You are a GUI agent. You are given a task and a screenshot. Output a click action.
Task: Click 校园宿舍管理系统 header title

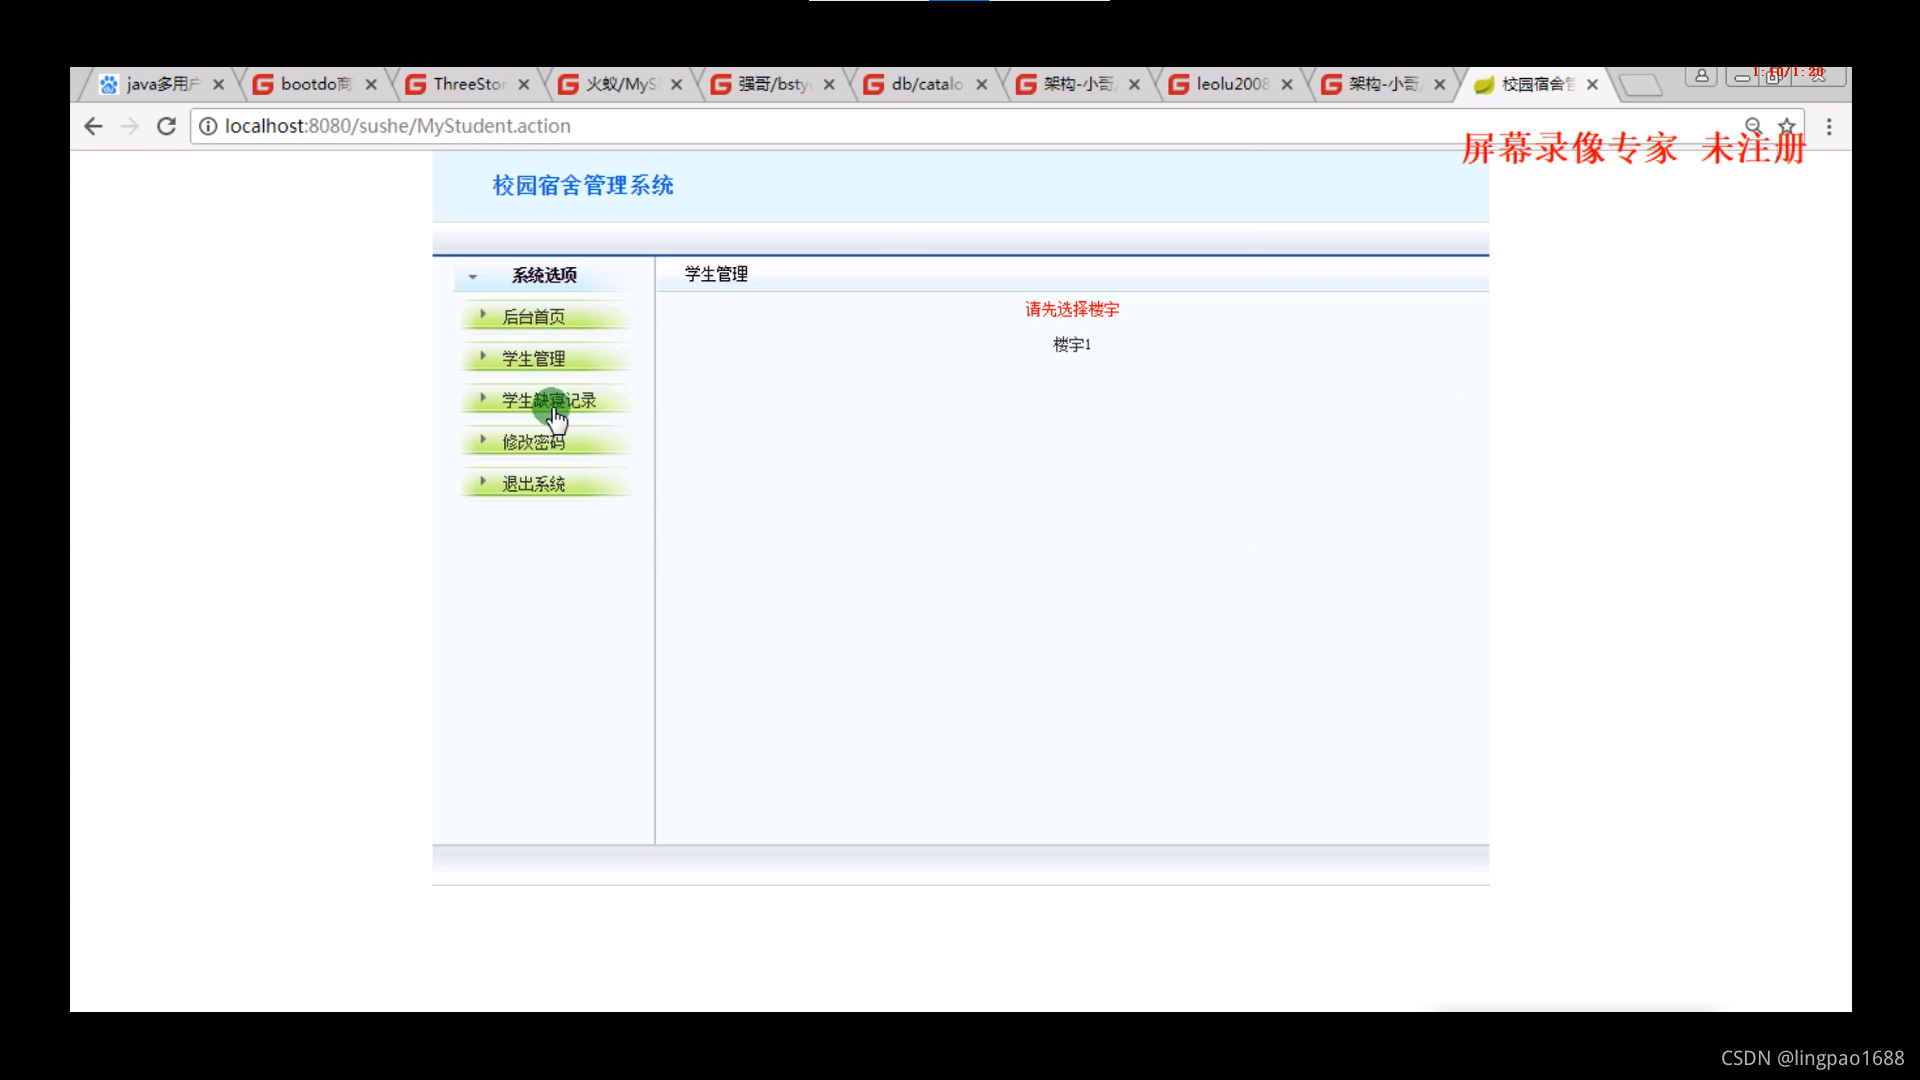pos(582,185)
